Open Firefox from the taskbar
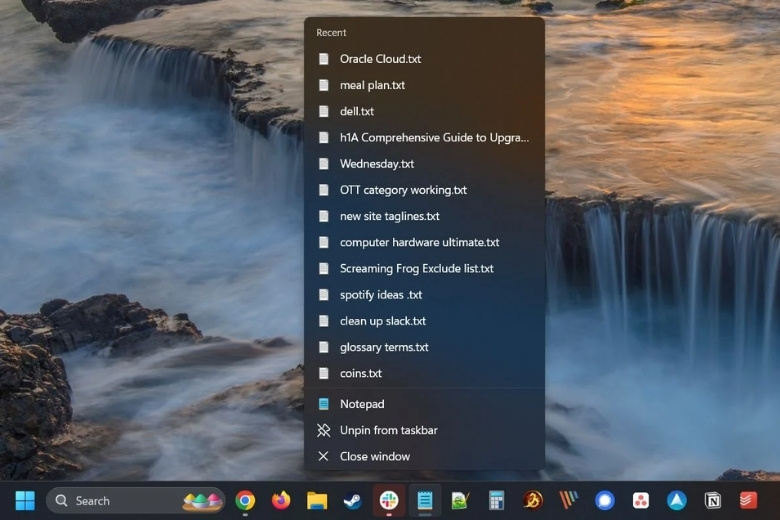The width and height of the screenshot is (780, 520). tap(281, 500)
